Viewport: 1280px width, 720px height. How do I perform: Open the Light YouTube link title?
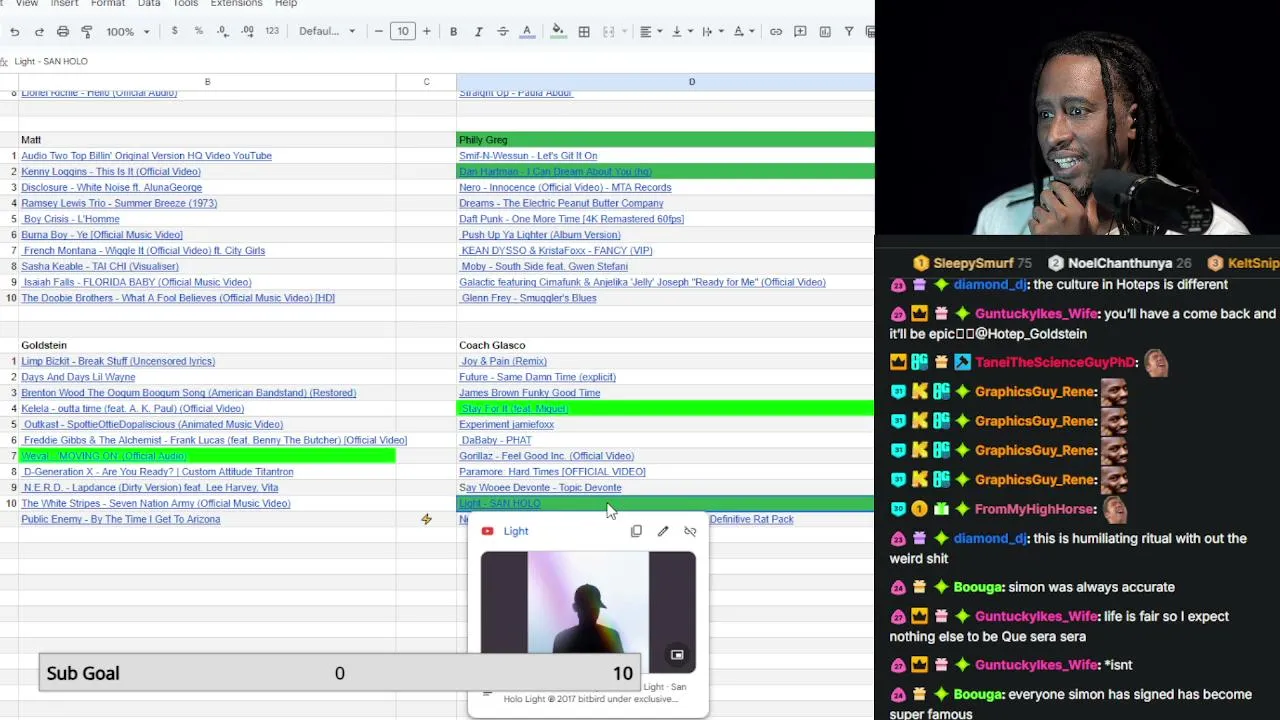(x=516, y=531)
